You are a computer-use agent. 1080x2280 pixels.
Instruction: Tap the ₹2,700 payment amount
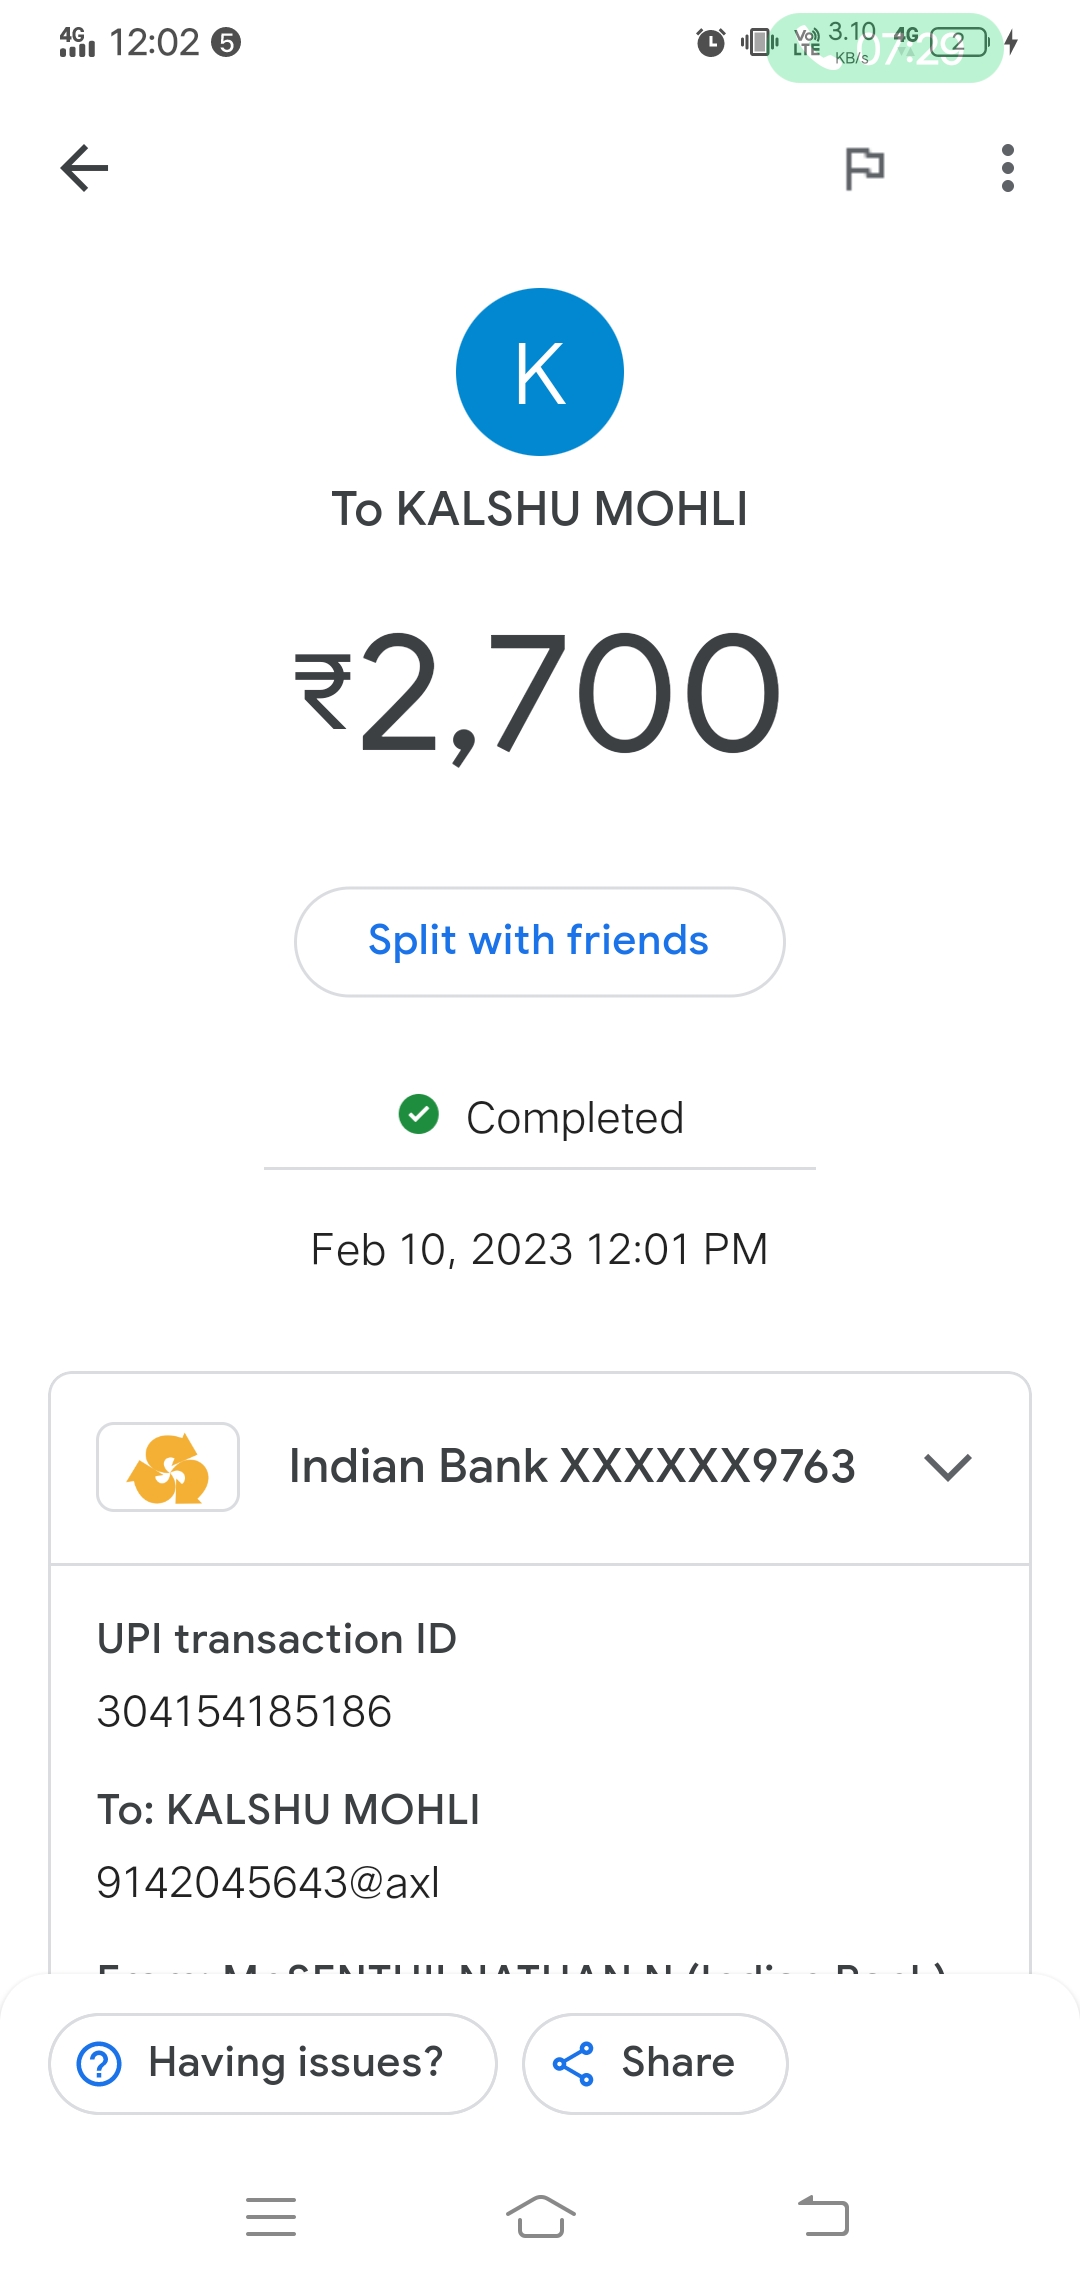point(540,694)
